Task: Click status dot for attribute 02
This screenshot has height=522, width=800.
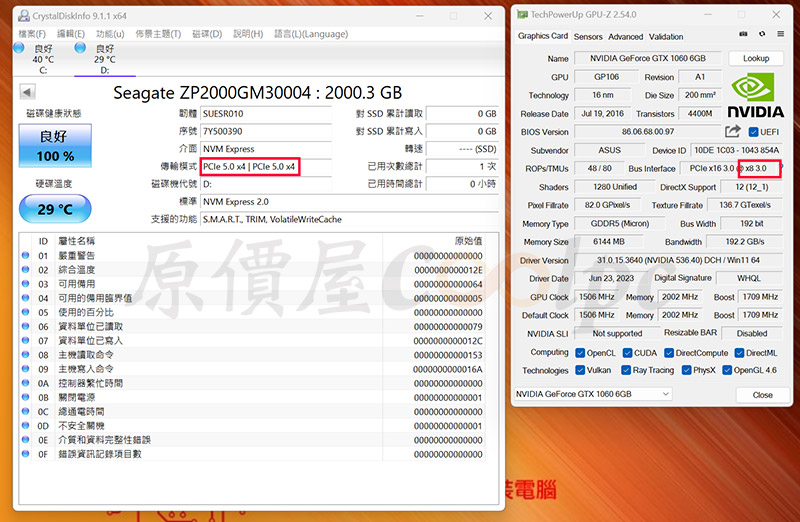Action: (26, 269)
